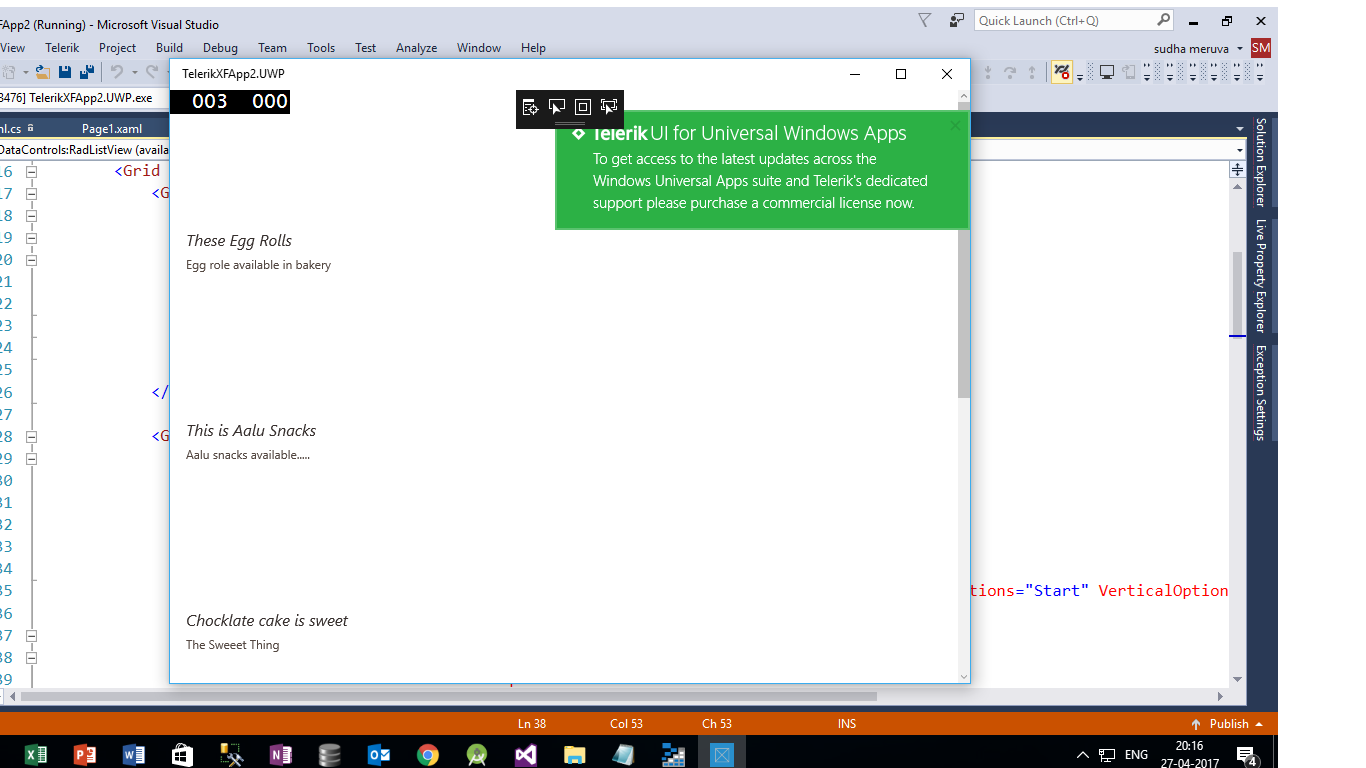This screenshot has height=768, width=1366.
Task: Toggle track focused element in debug overlay
Action: tap(609, 107)
